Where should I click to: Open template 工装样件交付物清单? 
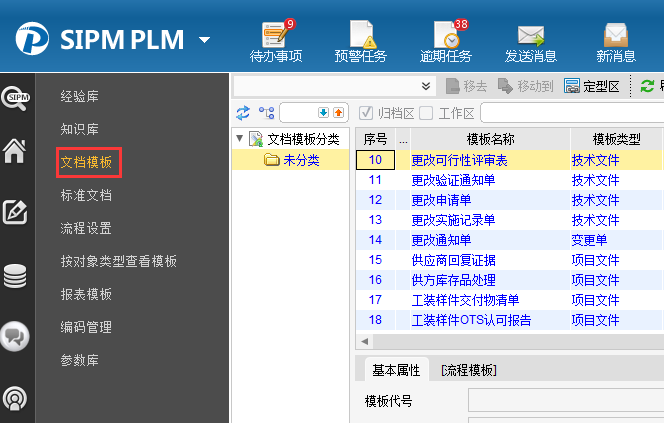465,300
